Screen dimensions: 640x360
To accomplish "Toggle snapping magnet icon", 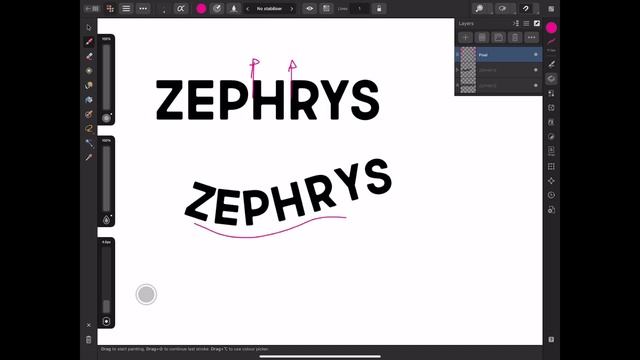I will (x=526, y=9).
